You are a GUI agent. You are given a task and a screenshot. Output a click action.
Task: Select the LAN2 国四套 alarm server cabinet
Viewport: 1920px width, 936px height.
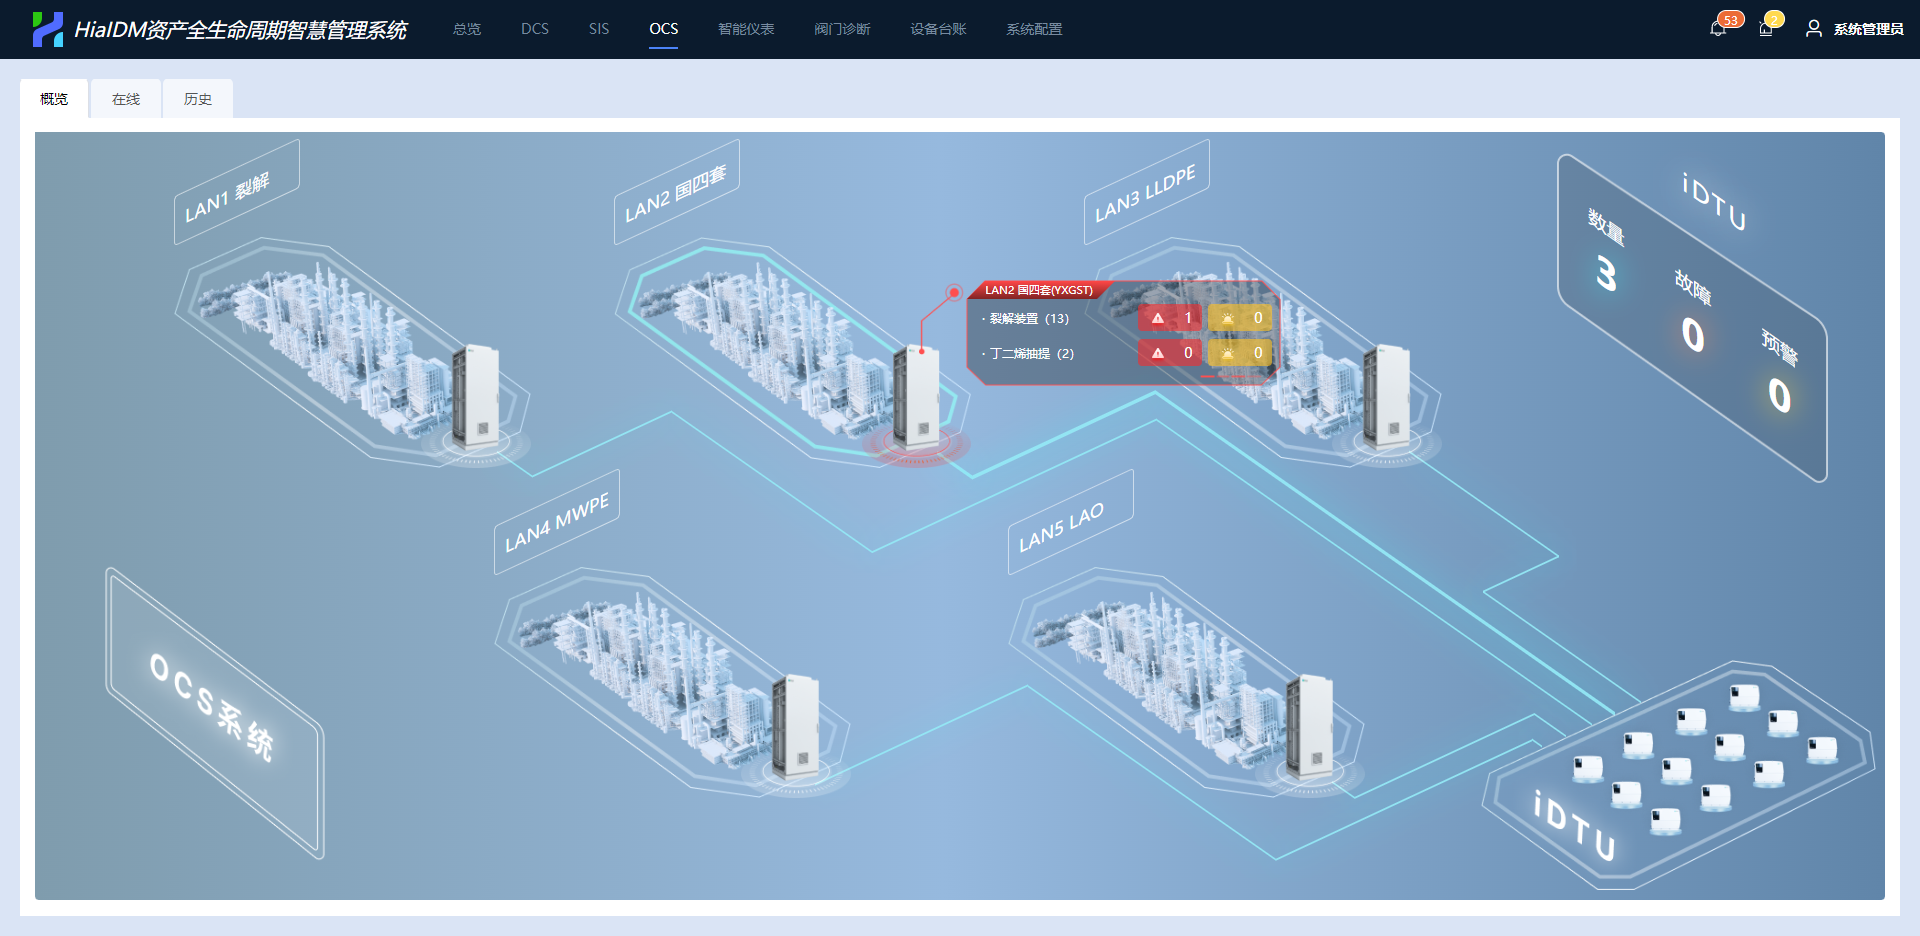[x=916, y=397]
